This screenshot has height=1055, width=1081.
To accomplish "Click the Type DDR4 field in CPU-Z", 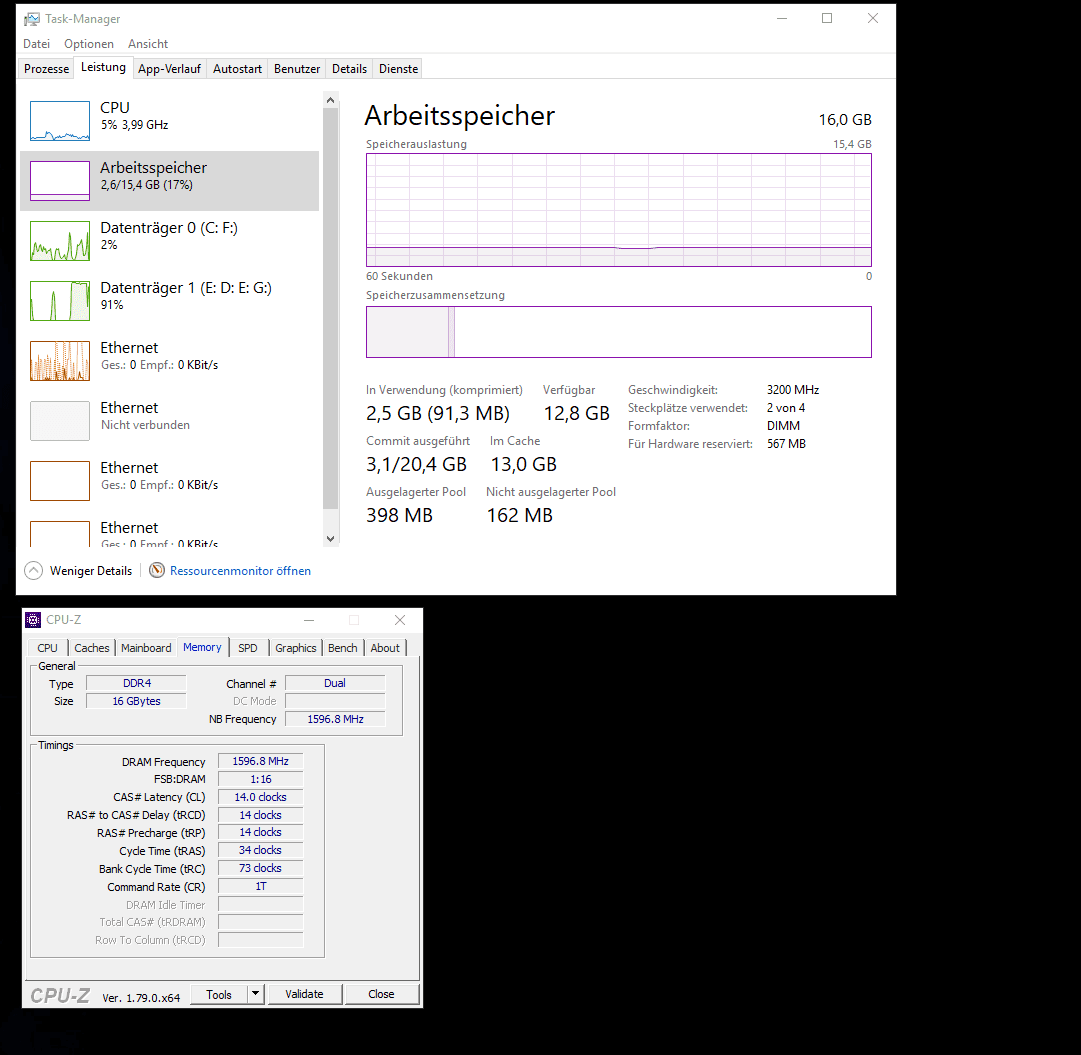I will click(137, 683).
